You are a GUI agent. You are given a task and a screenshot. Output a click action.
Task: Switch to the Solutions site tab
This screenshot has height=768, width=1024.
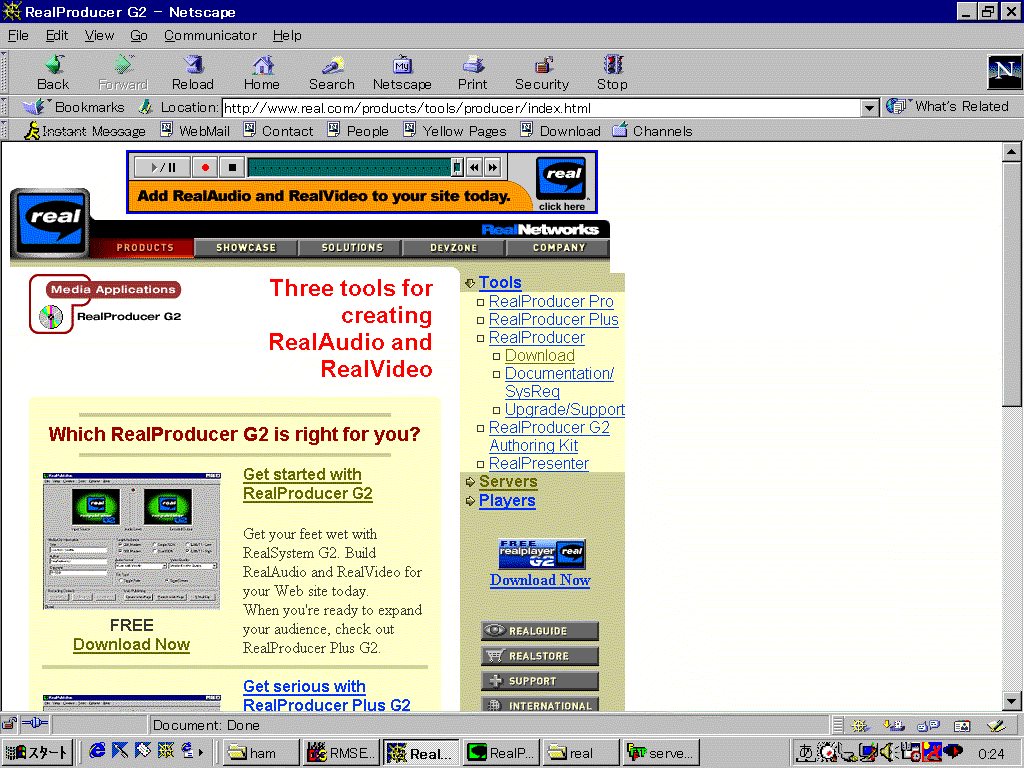pos(352,248)
